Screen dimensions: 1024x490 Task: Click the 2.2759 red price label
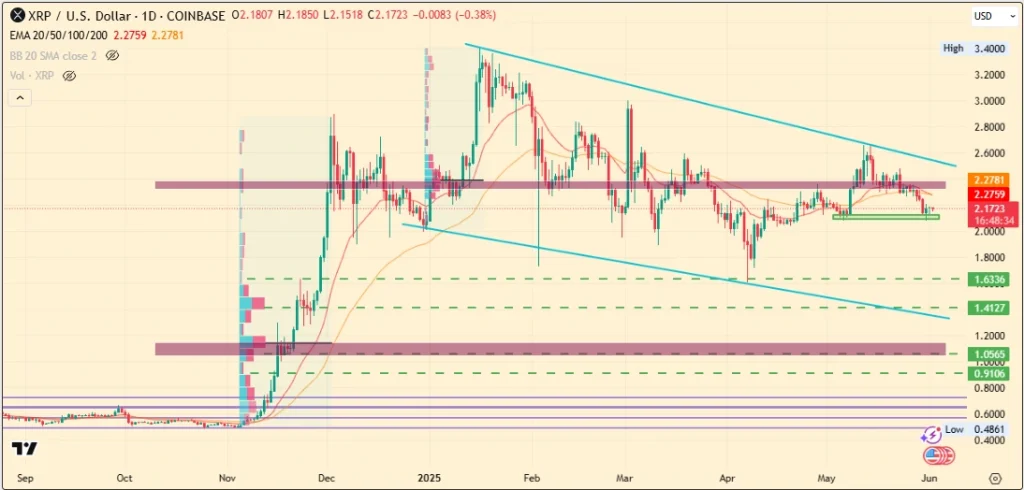click(988, 194)
